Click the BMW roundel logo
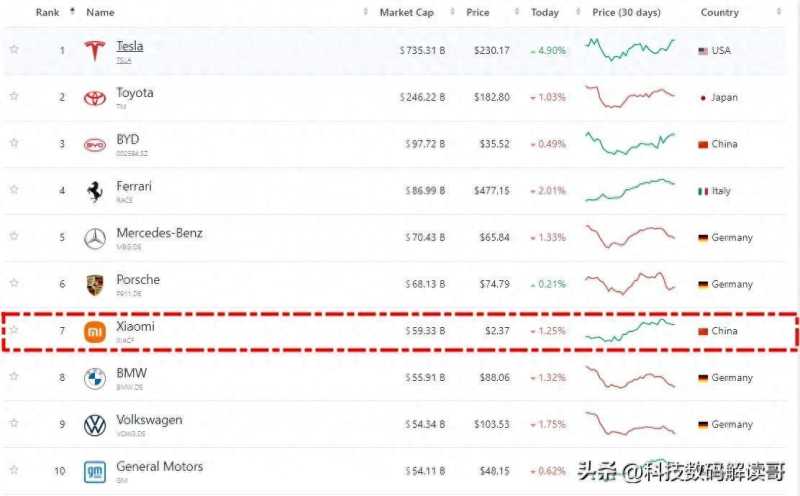800x496 pixels. click(x=95, y=378)
